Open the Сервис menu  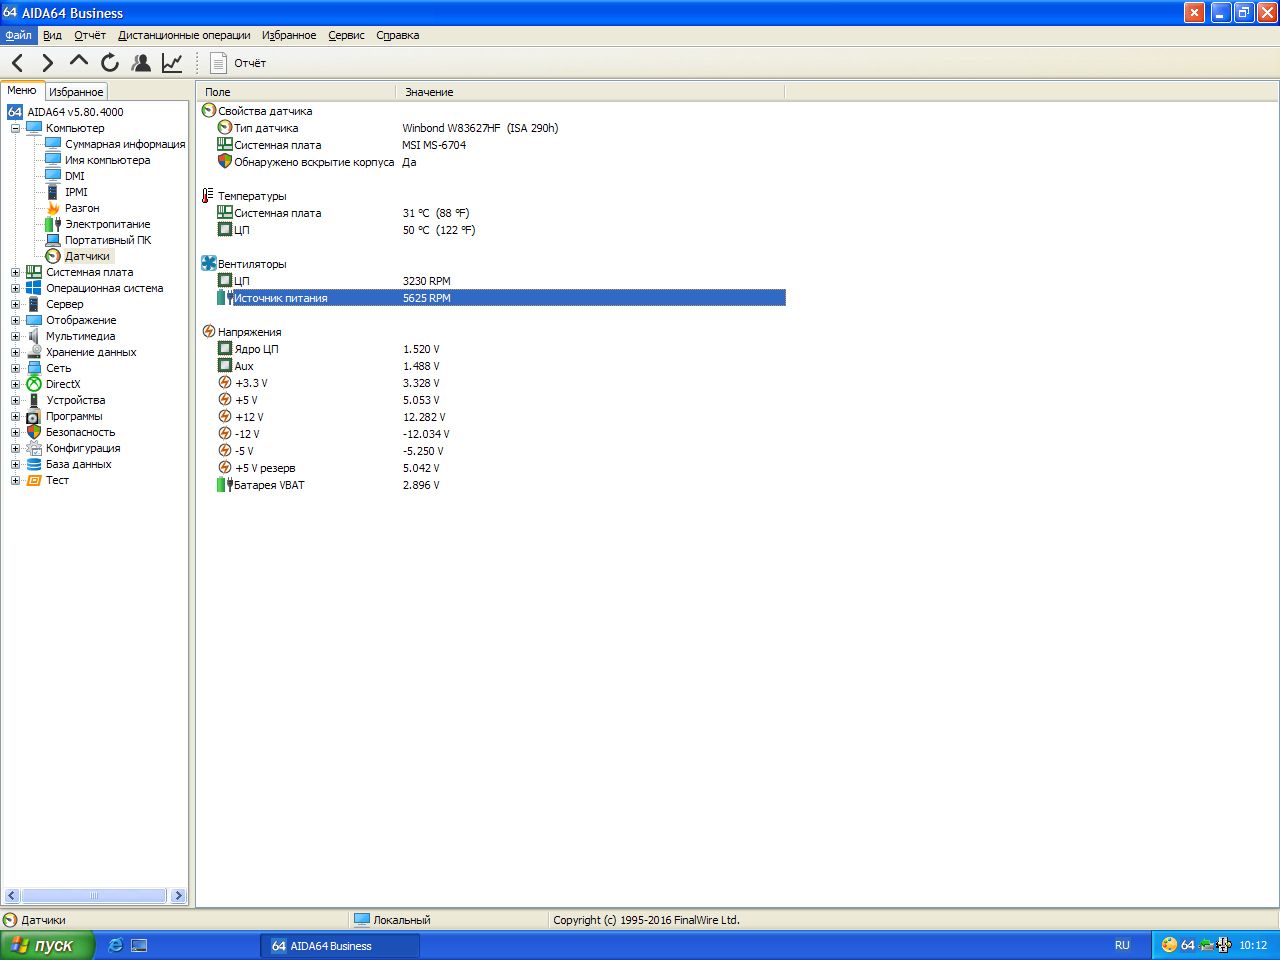pos(346,35)
